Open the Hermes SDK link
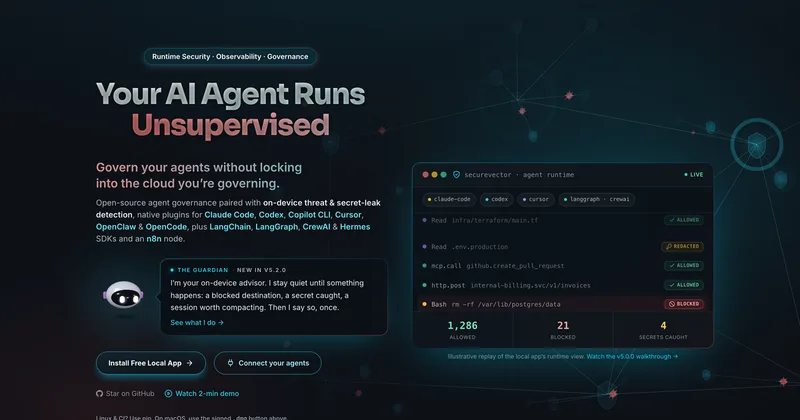This screenshot has width=800, height=420. [x=355, y=227]
